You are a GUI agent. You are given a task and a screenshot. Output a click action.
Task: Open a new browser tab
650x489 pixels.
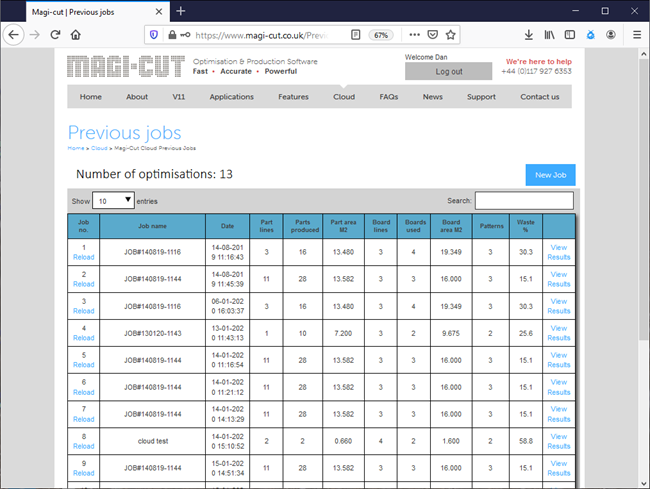pyautogui.click(x=181, y=10)
